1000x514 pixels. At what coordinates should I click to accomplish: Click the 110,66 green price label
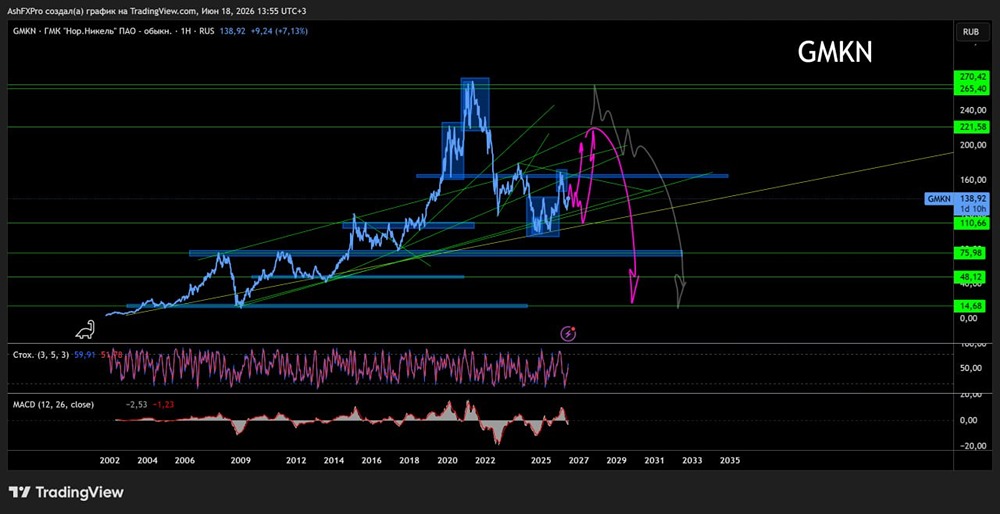click(970, 223)
